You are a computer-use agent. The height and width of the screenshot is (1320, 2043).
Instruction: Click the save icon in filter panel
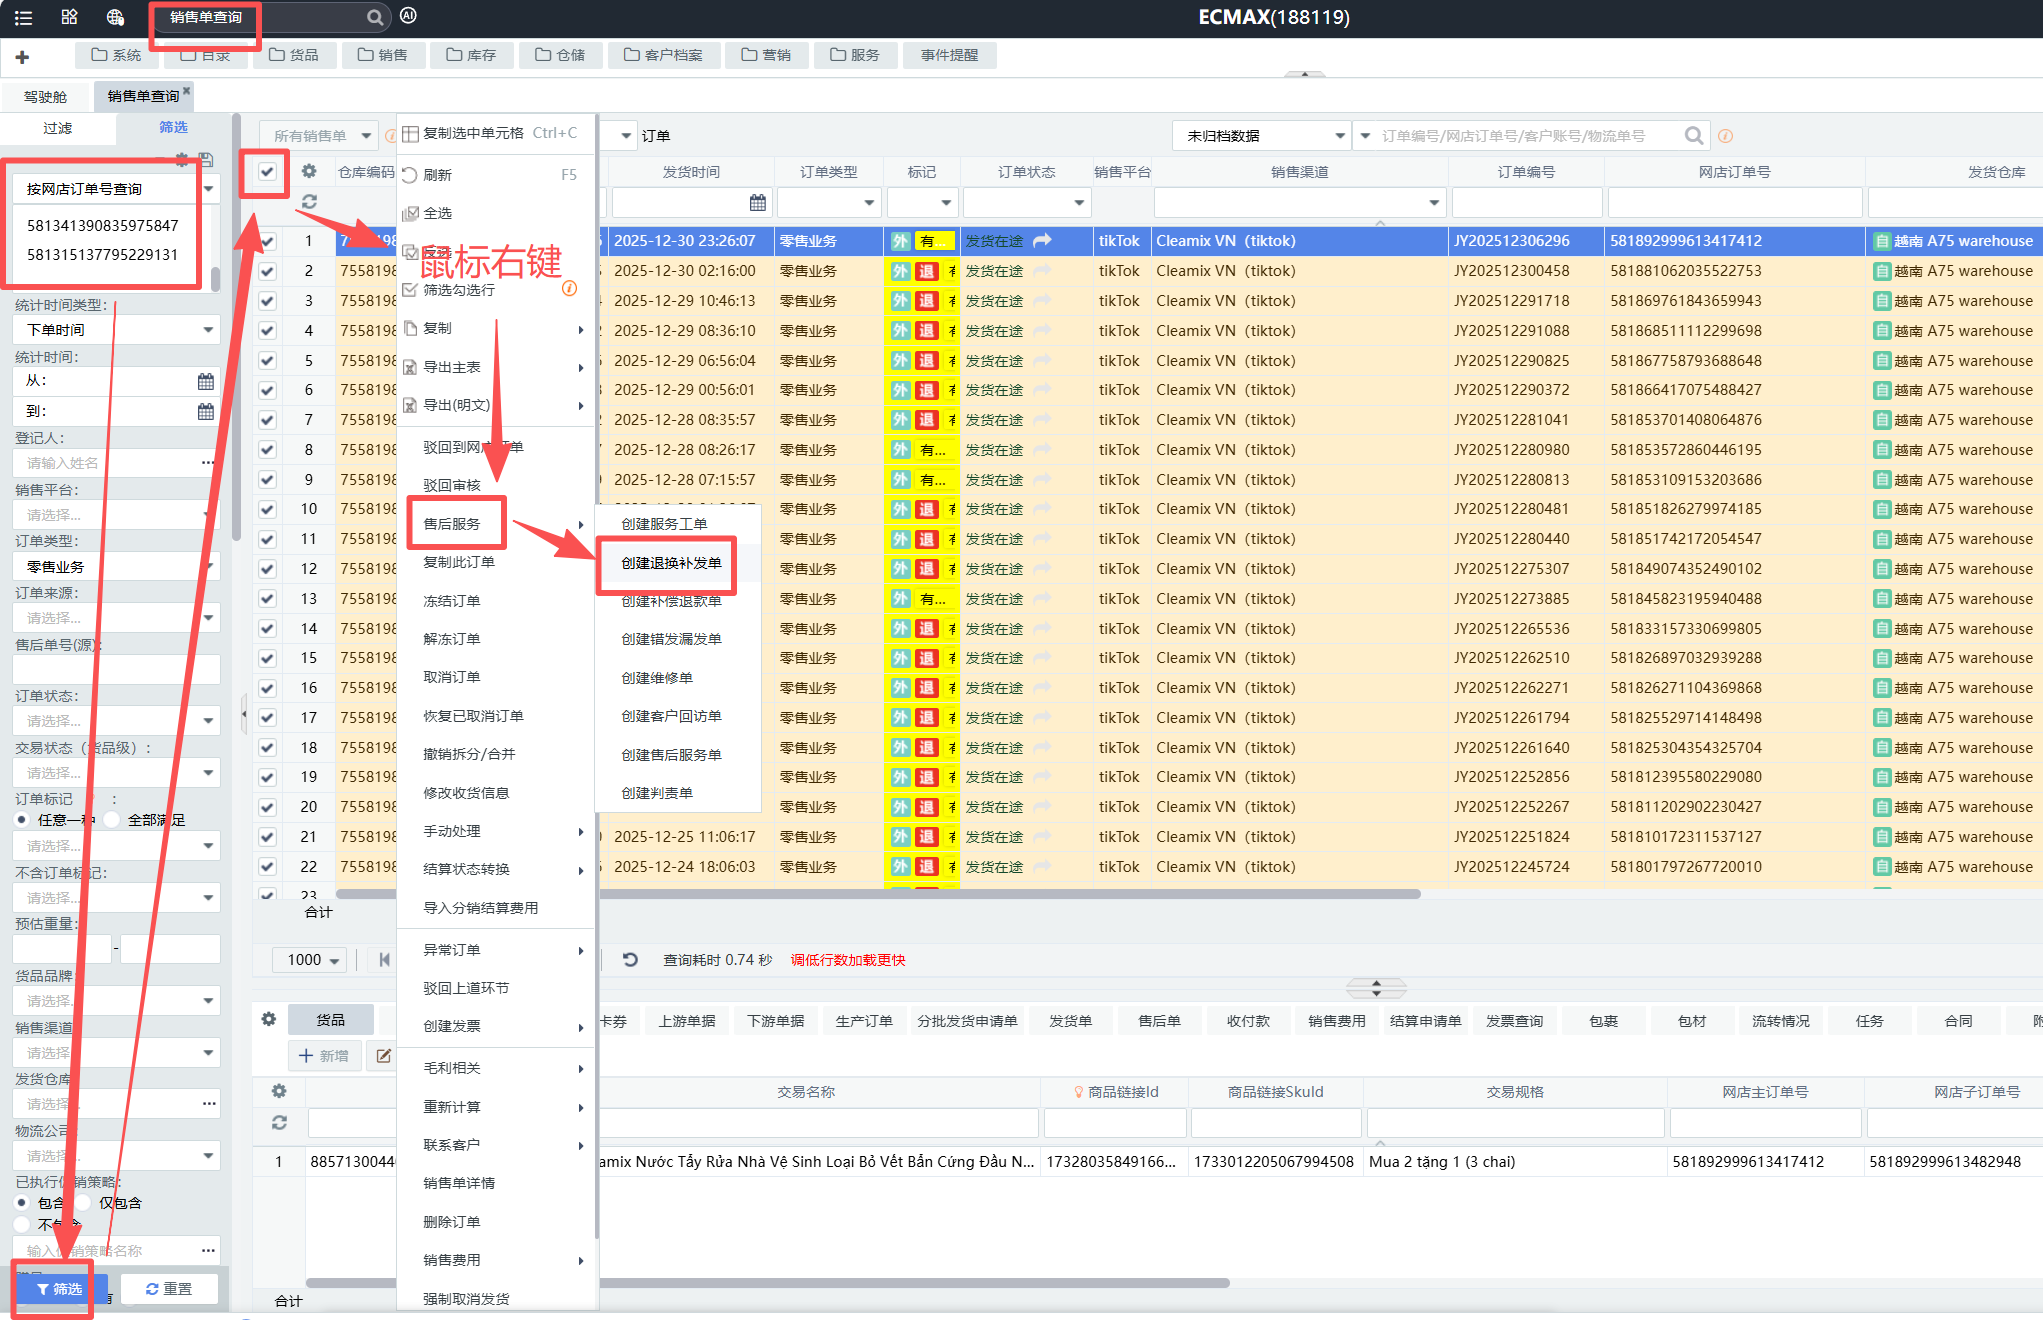[206, 159]
